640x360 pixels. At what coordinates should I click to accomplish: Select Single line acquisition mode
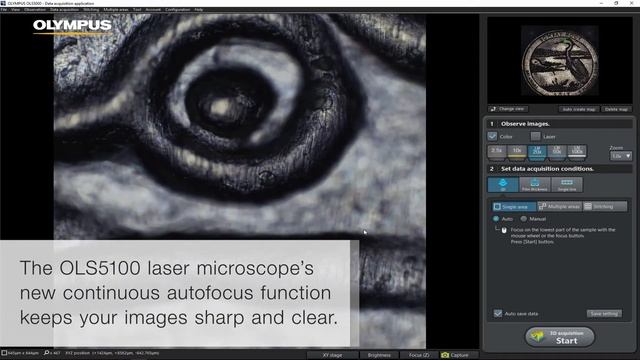[567, 184]
